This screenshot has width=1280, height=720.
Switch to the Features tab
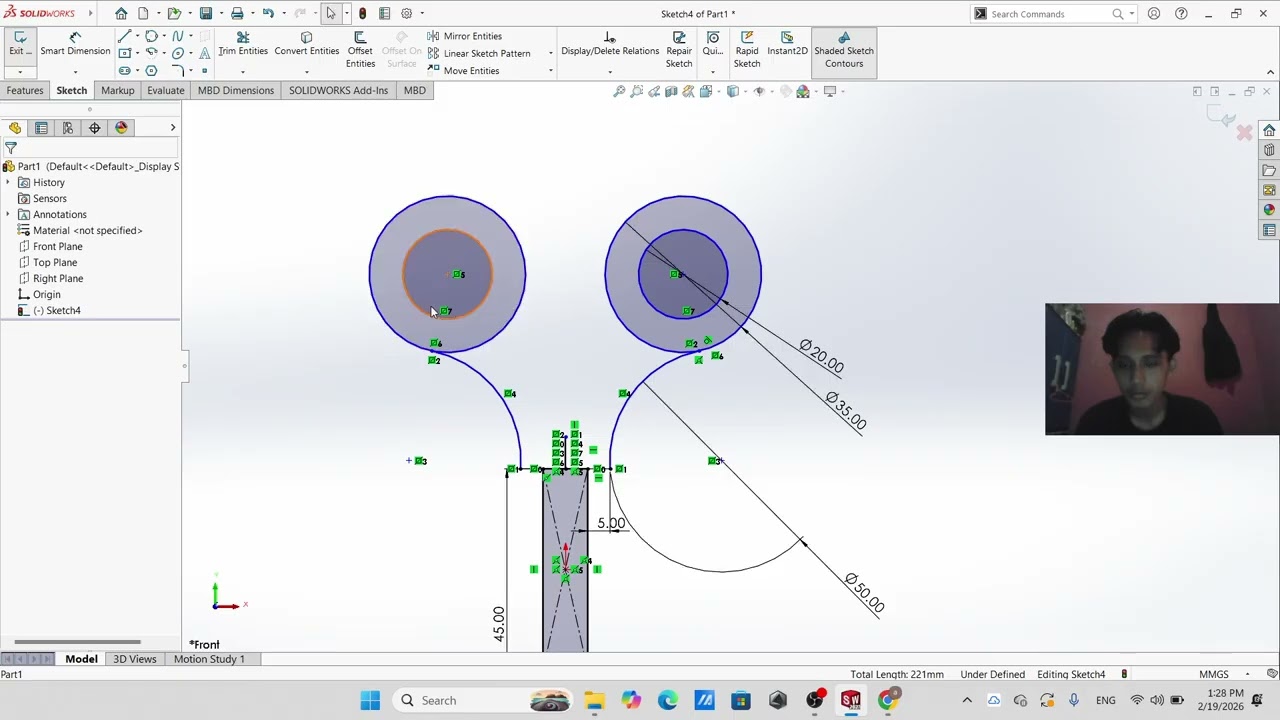25,90
